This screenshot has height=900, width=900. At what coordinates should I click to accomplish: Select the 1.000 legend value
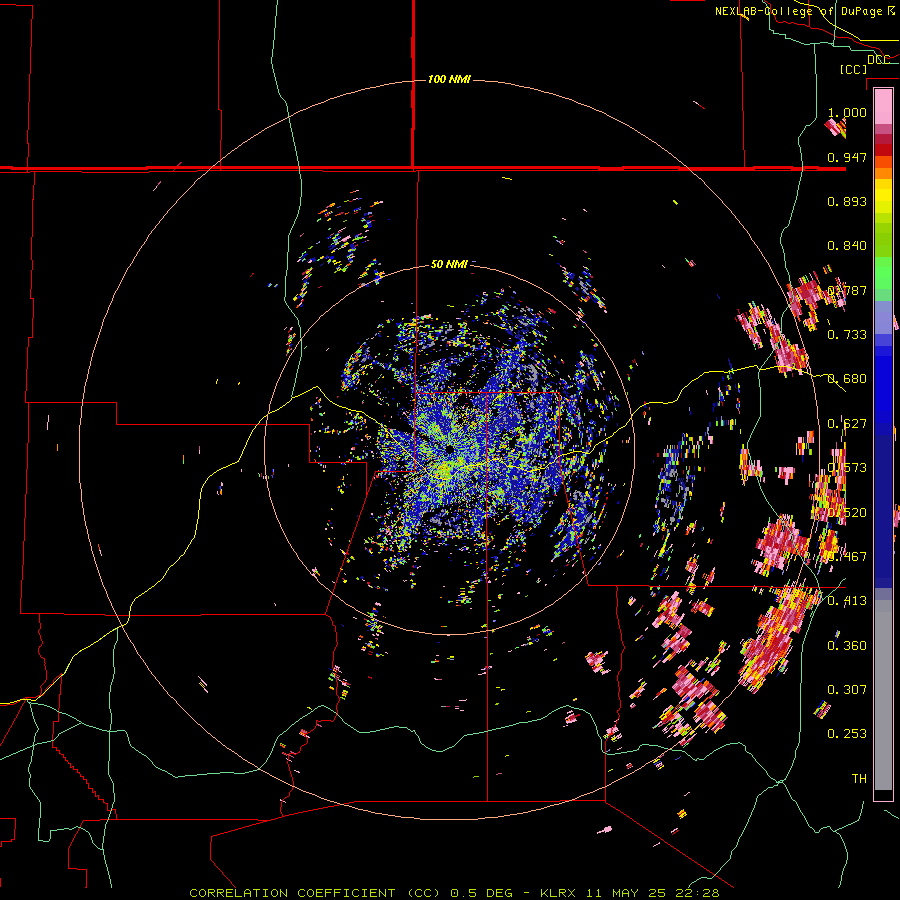click(847, 112)
